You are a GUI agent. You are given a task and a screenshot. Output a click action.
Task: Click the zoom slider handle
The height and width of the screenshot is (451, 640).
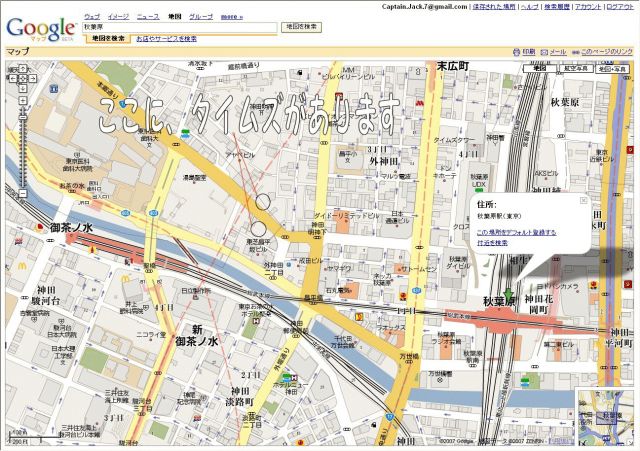(x=22, y=119)
